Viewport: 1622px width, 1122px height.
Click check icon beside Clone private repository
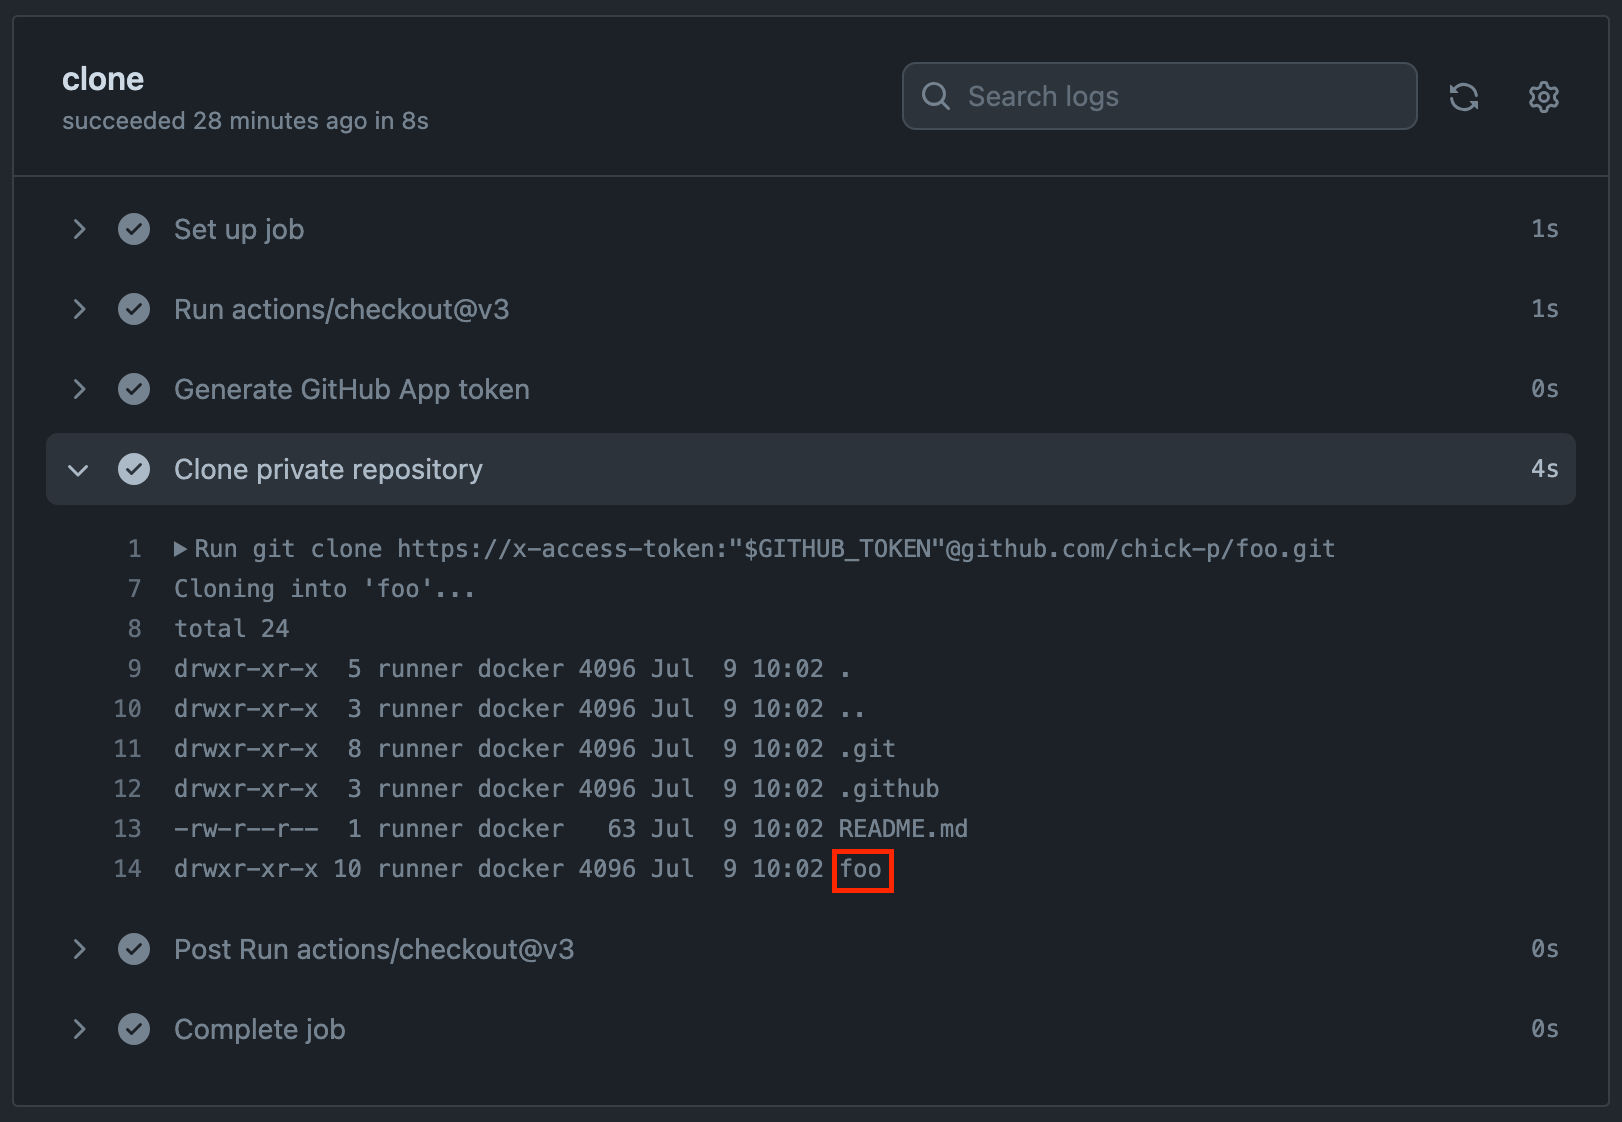pos(134,469)
